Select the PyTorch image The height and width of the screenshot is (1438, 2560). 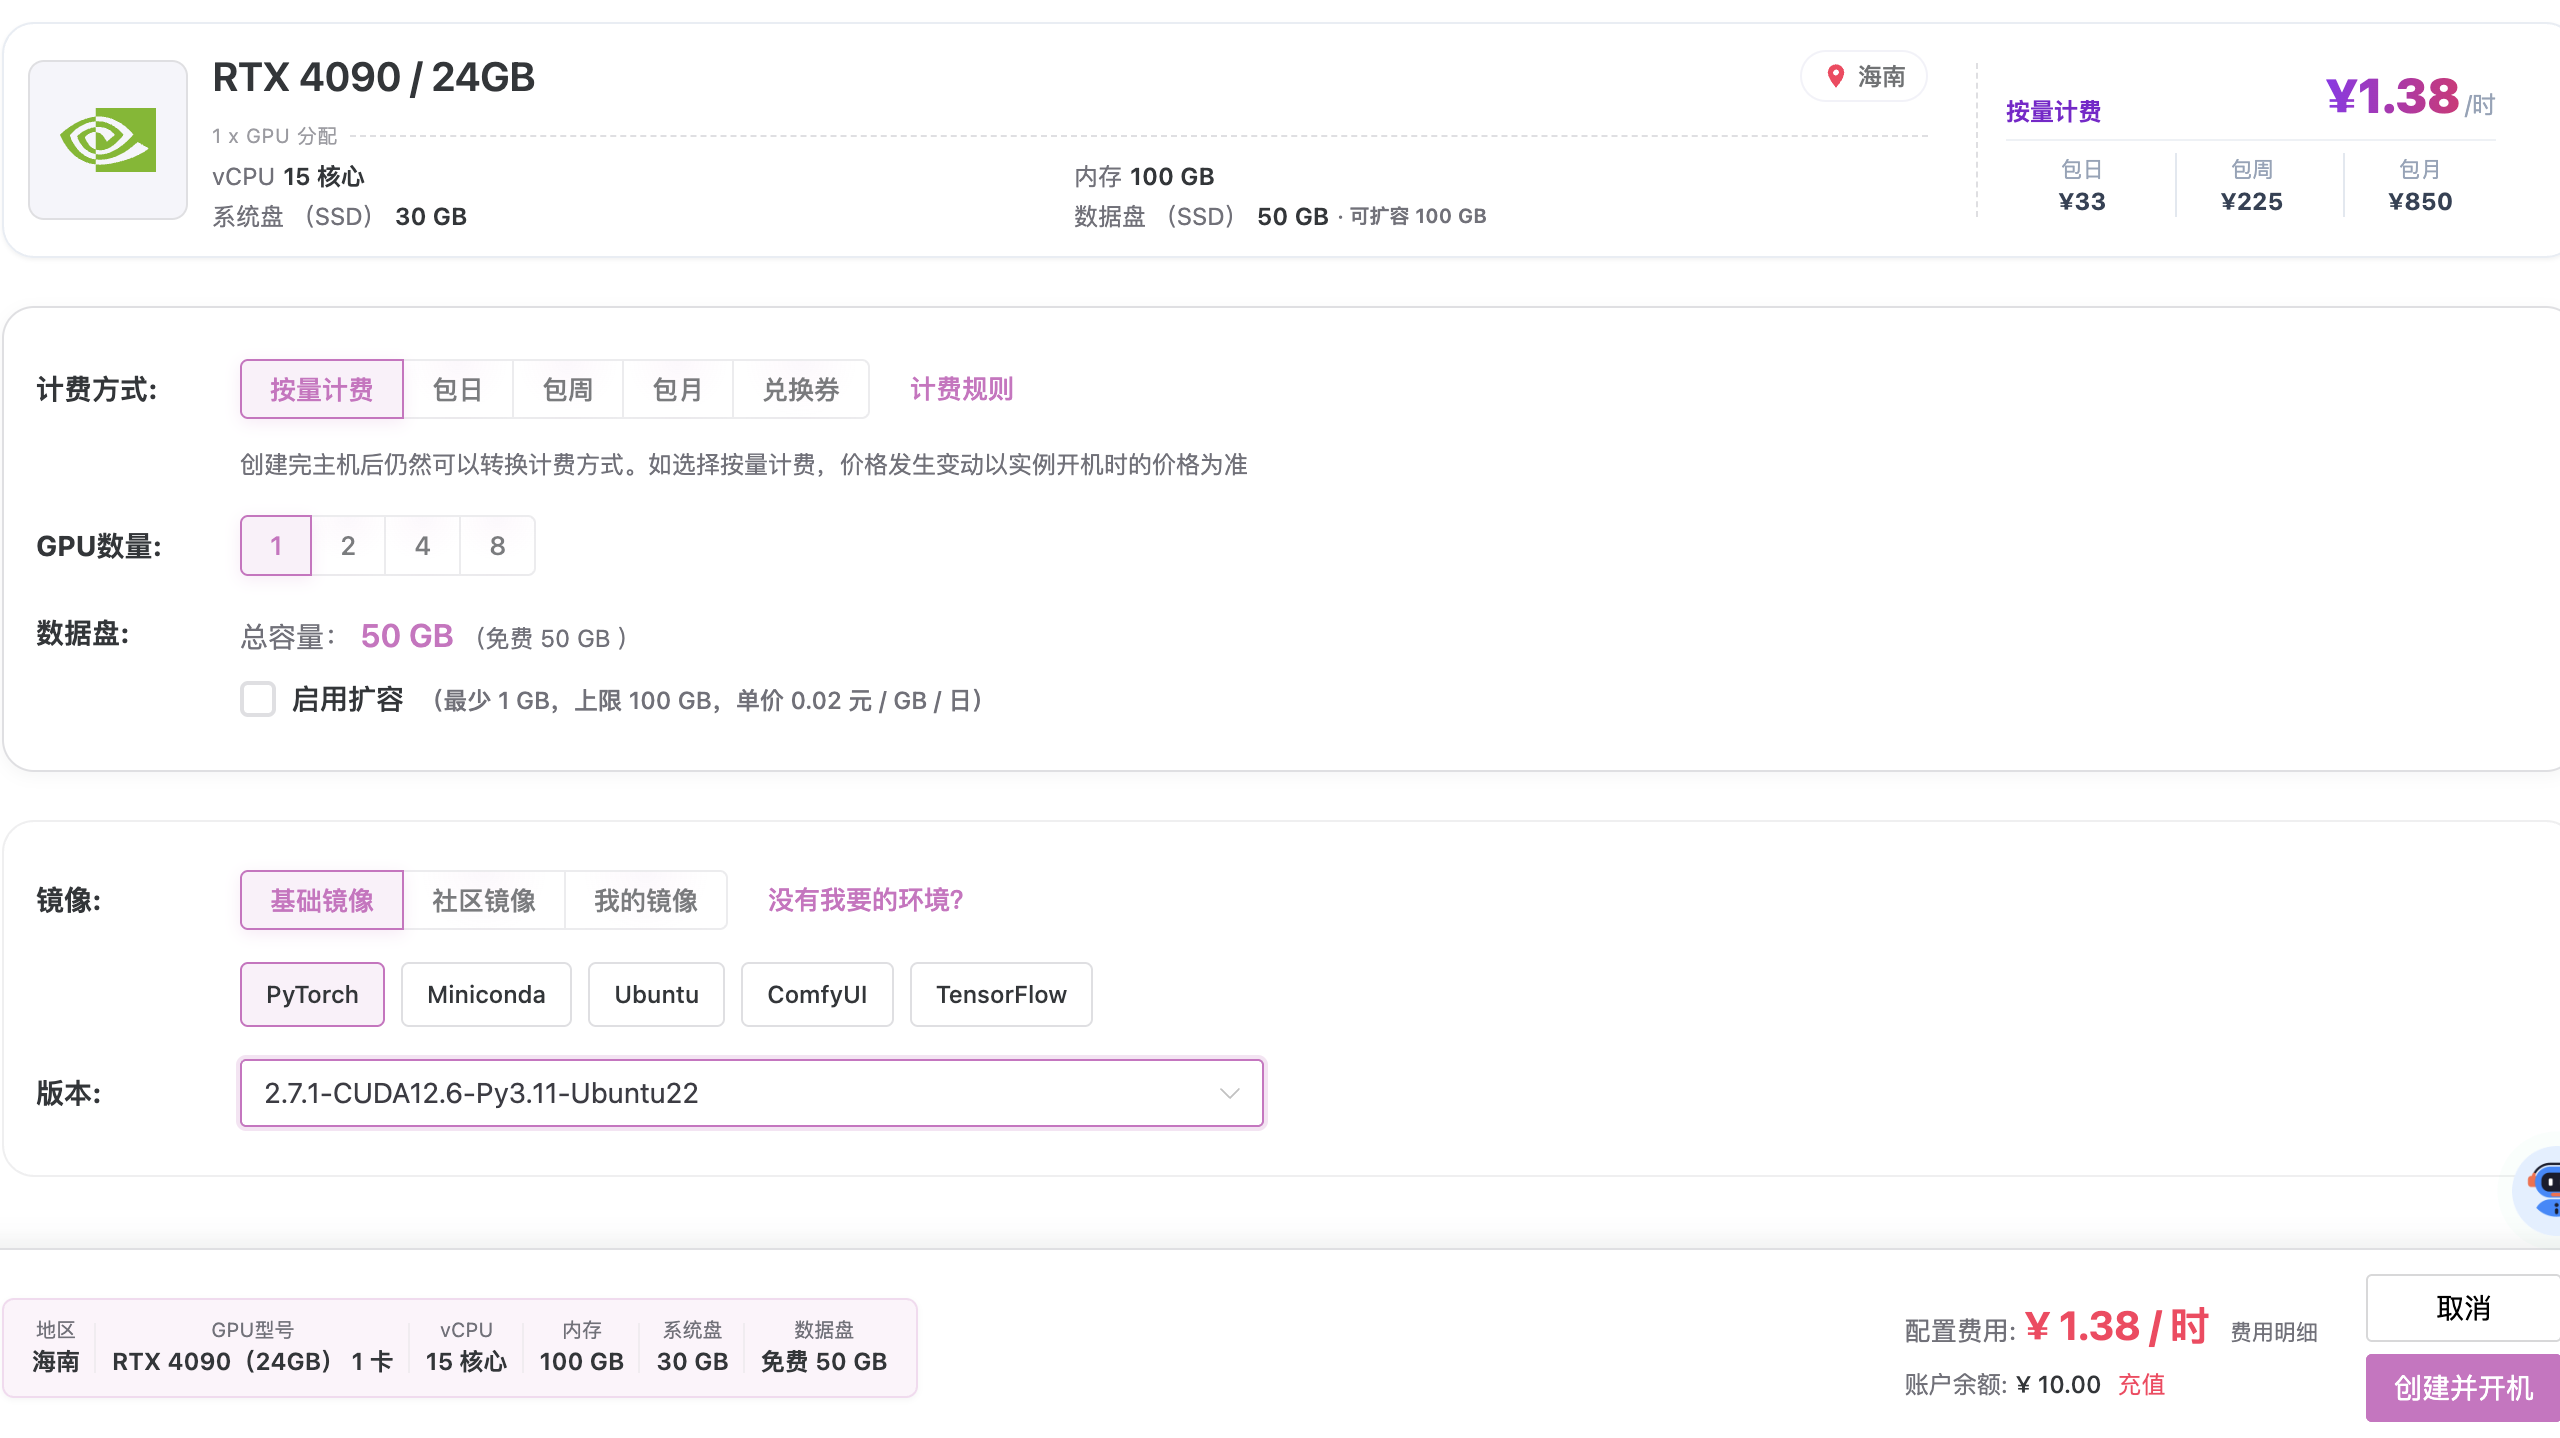click(312, 994)
